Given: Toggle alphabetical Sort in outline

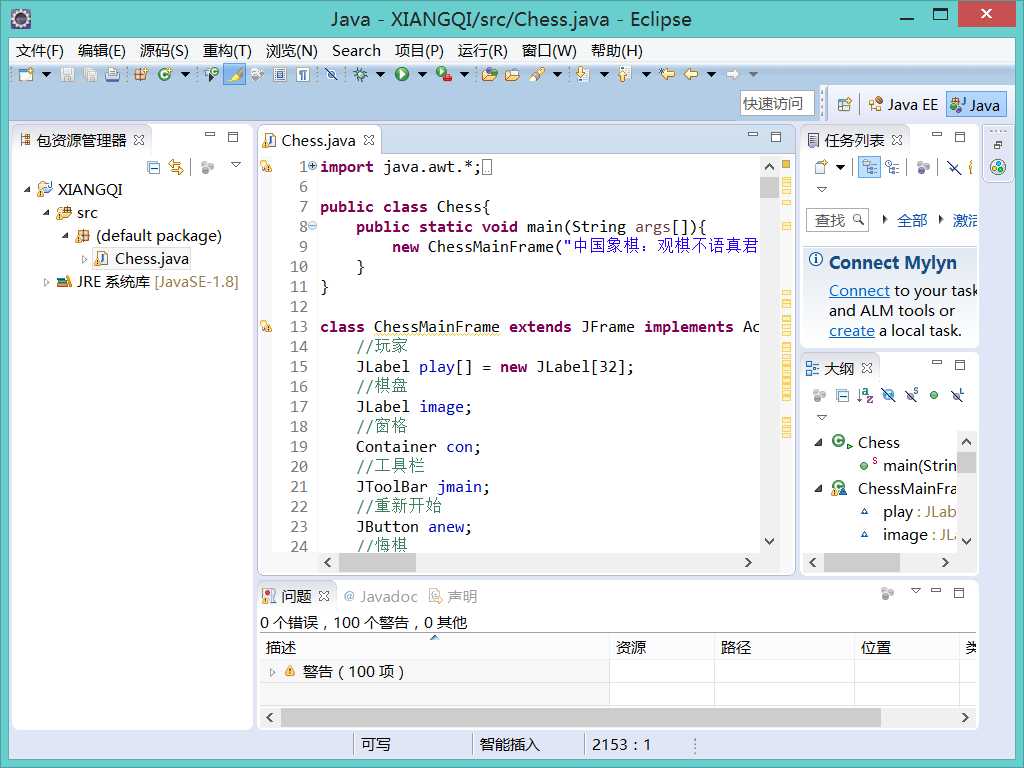Looking at the screenshot, I should [865, 395].
